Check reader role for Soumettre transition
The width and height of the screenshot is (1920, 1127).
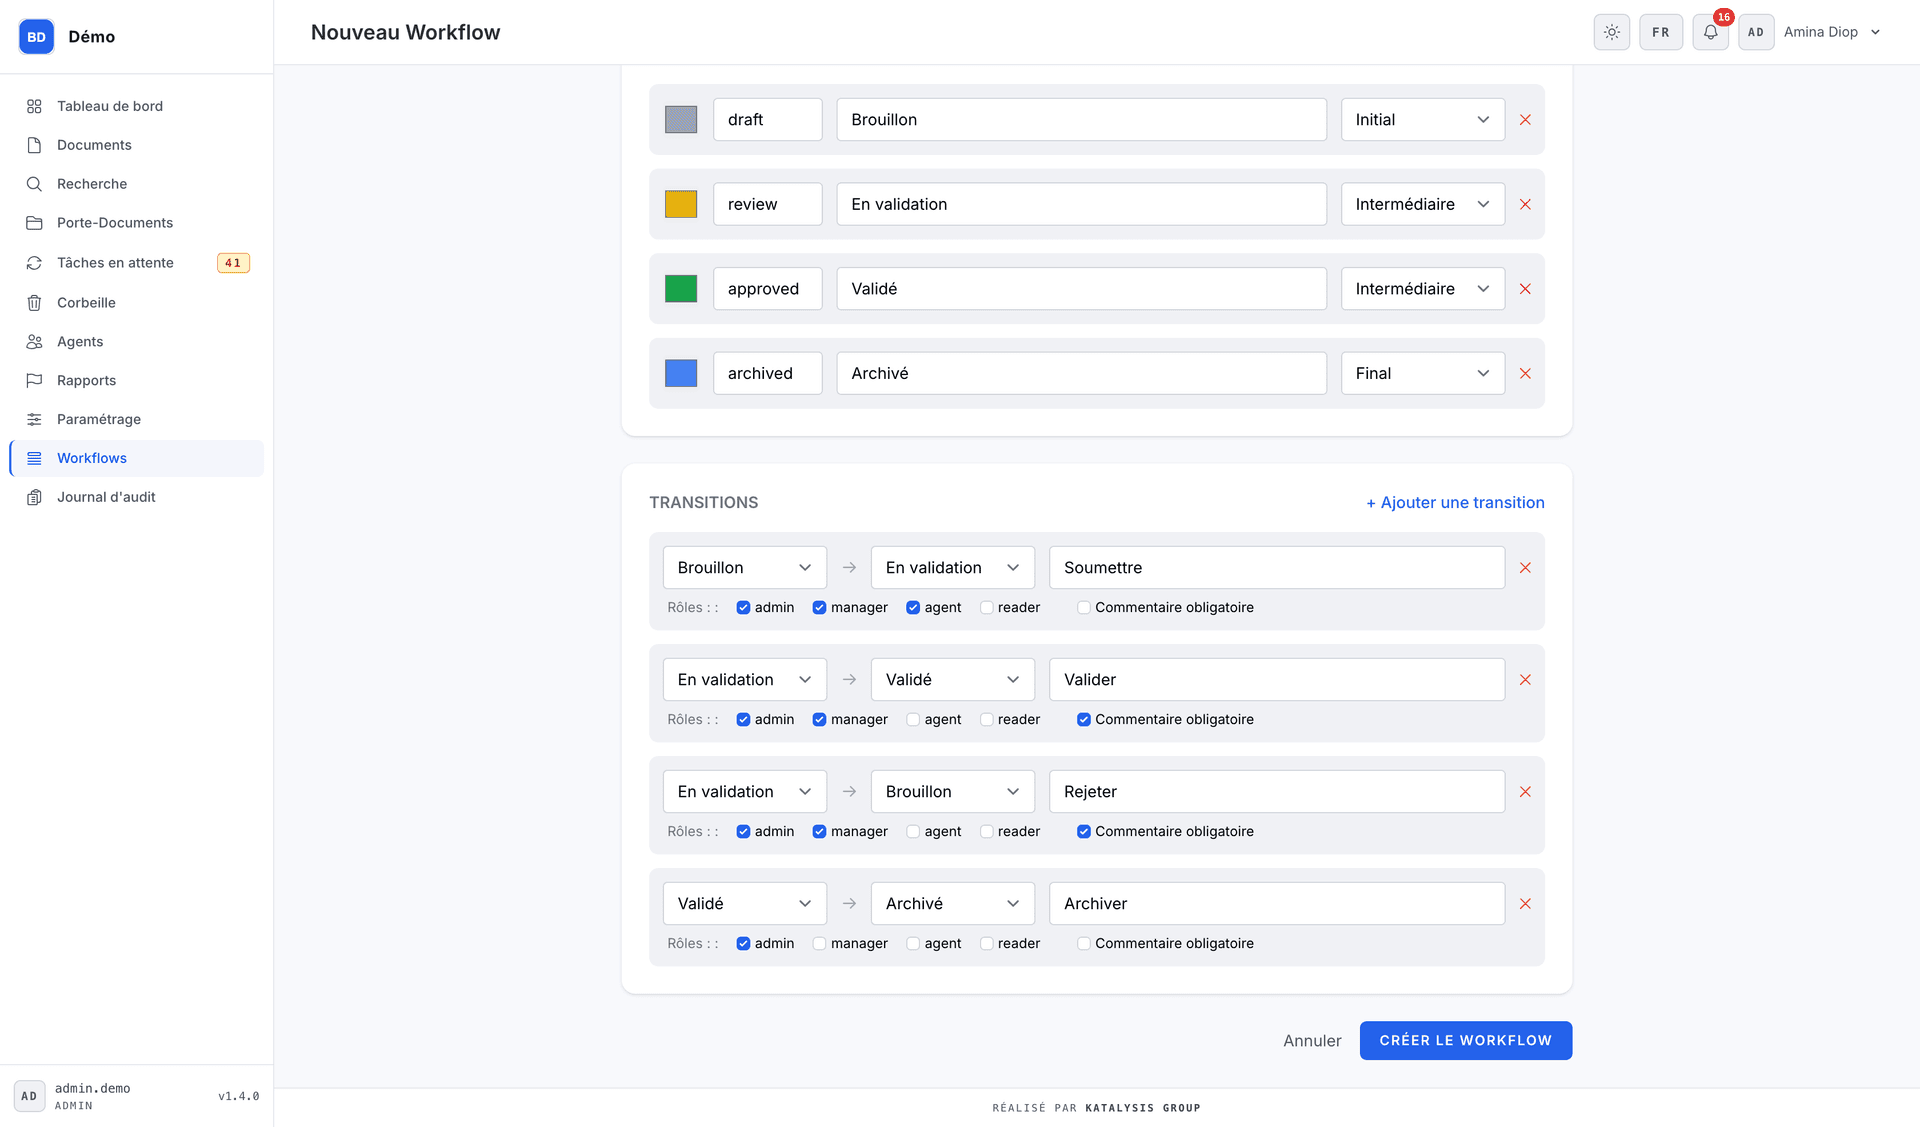click(x=987, y=608)
